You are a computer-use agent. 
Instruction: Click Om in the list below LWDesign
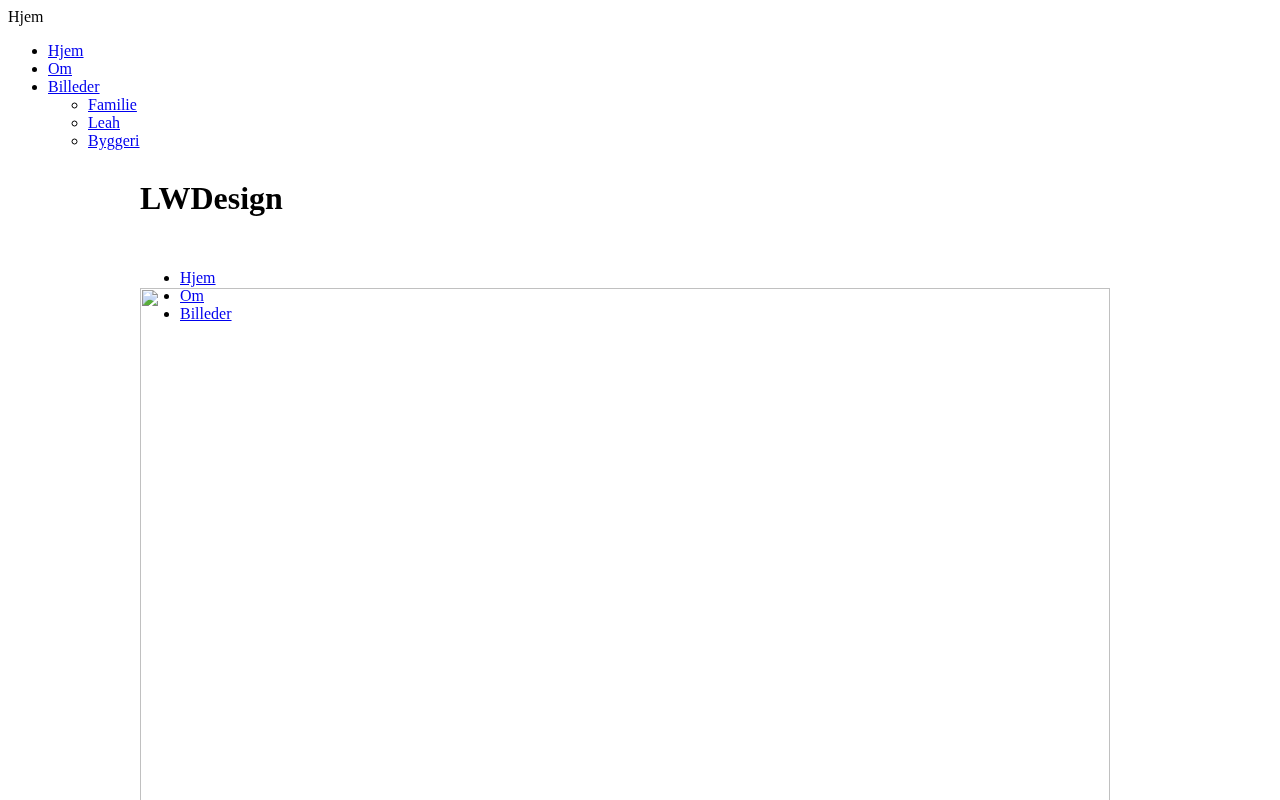point(192,296)
